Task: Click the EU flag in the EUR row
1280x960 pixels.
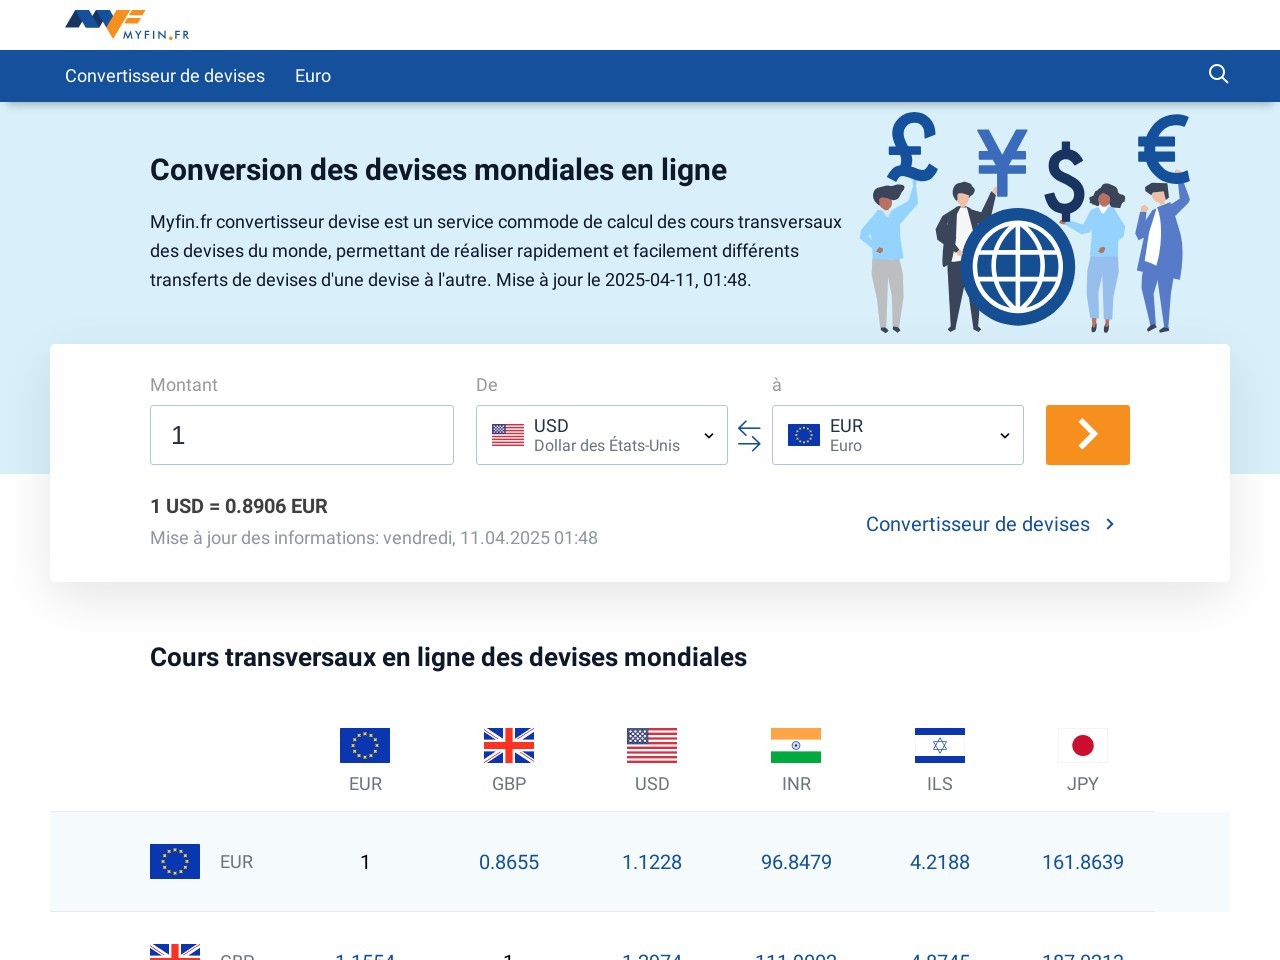Action: 175,861
